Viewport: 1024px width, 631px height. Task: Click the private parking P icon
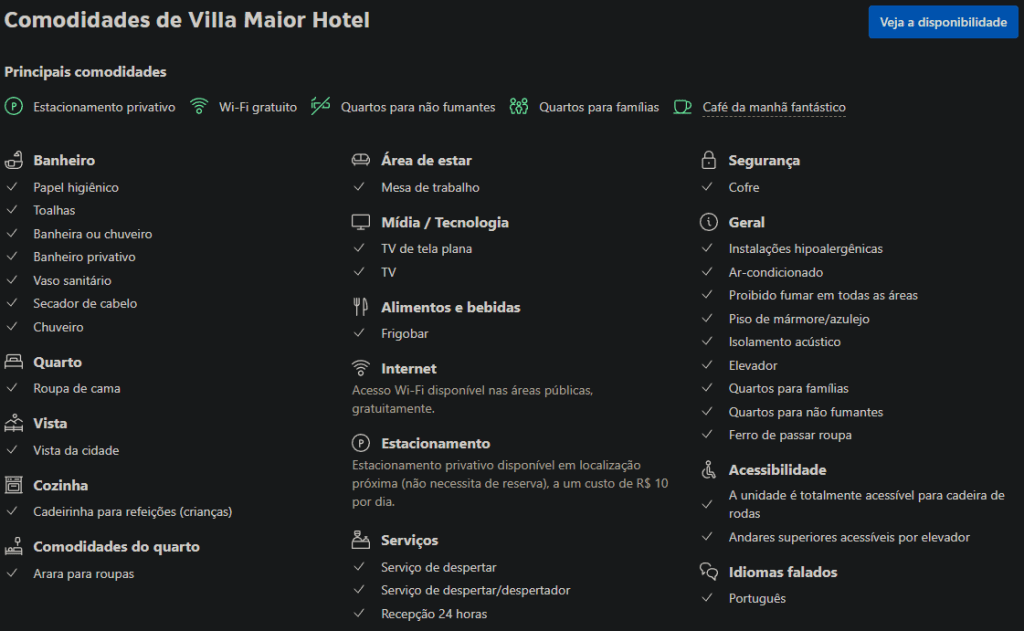(x=14, y=107)
